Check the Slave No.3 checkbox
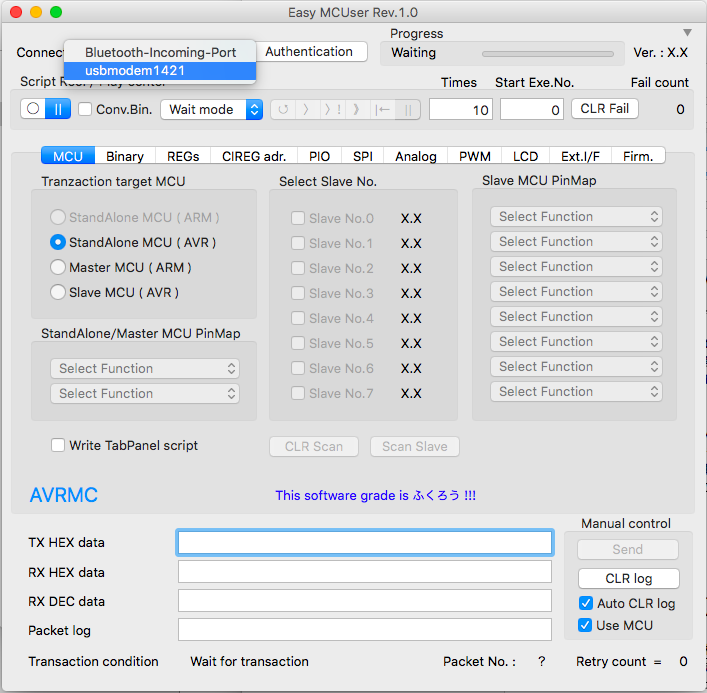The width and height of the screenshot is (707, 693). point(298,293)
